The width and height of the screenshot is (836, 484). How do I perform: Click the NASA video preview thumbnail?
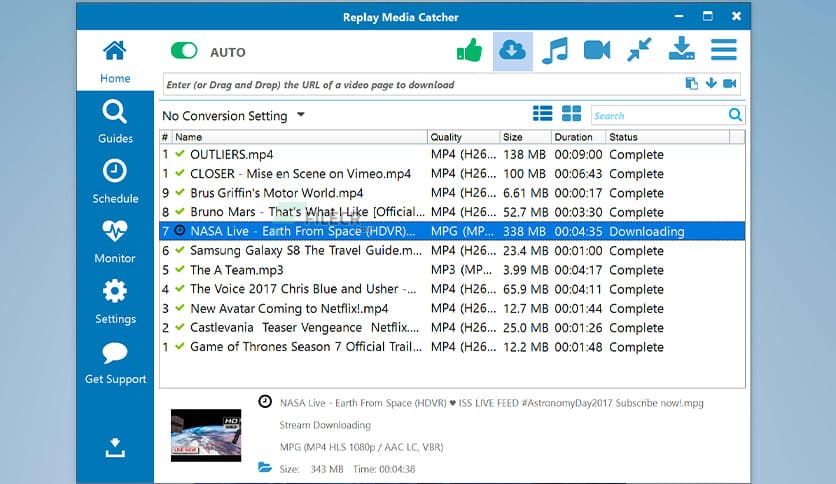tap(206, 435)
